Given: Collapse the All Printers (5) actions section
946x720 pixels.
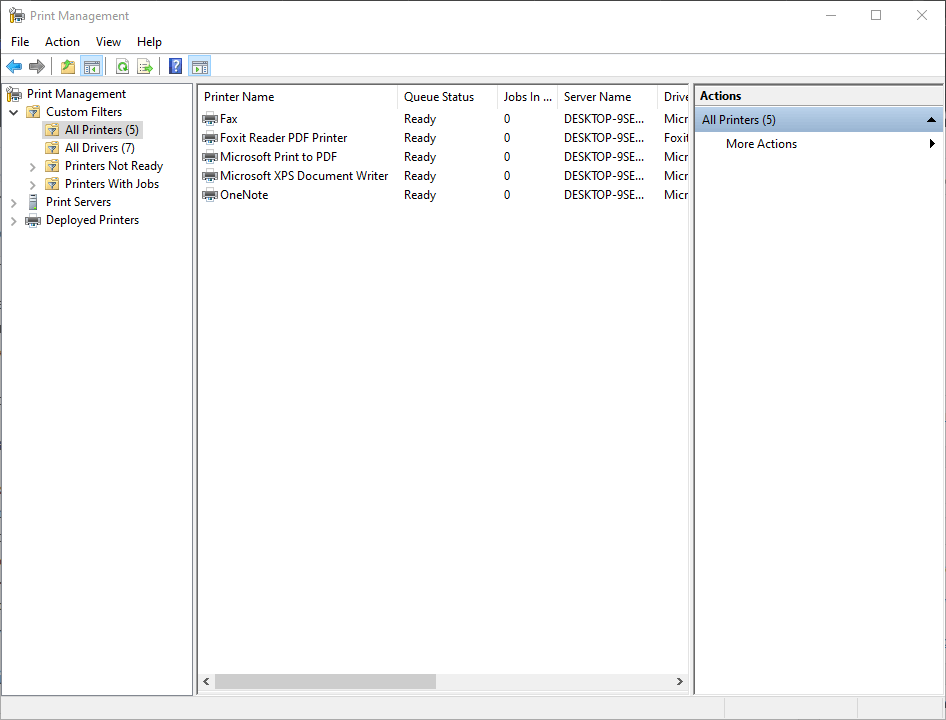Looking at the screenshot, I should tap(931, 119).
